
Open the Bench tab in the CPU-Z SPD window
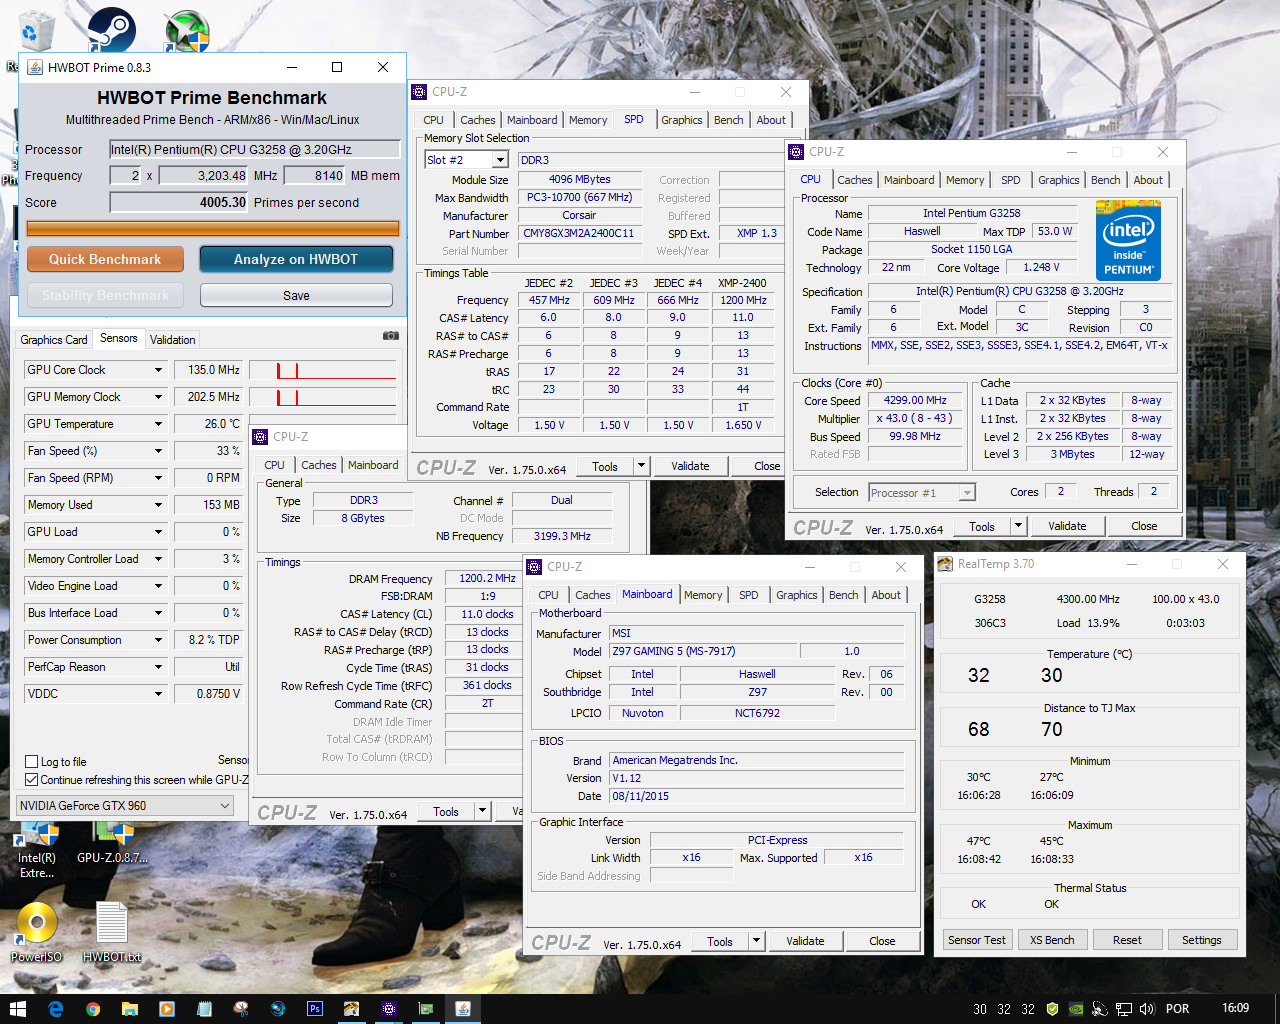click(728, 120)
